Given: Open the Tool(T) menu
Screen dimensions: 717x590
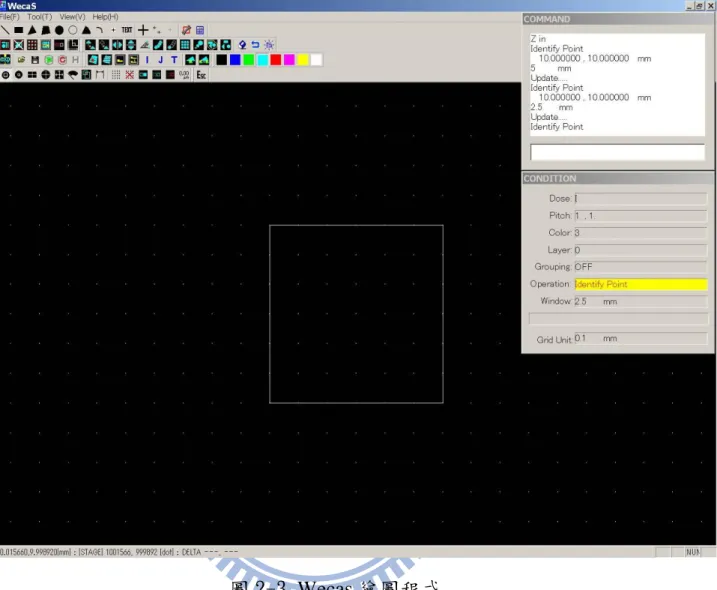Looking at the screenshot, I should [x=39, y=17].
